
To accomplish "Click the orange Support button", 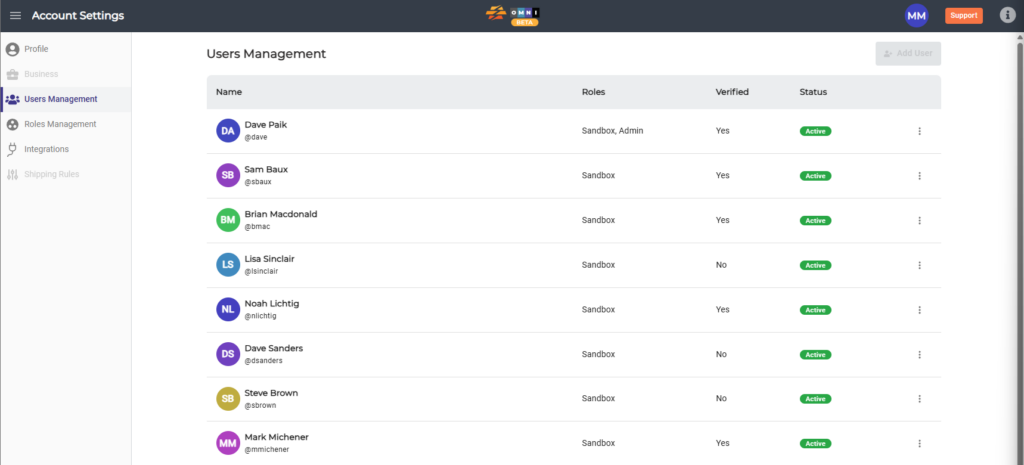I will pyautogui.click(x=963, y=16).
